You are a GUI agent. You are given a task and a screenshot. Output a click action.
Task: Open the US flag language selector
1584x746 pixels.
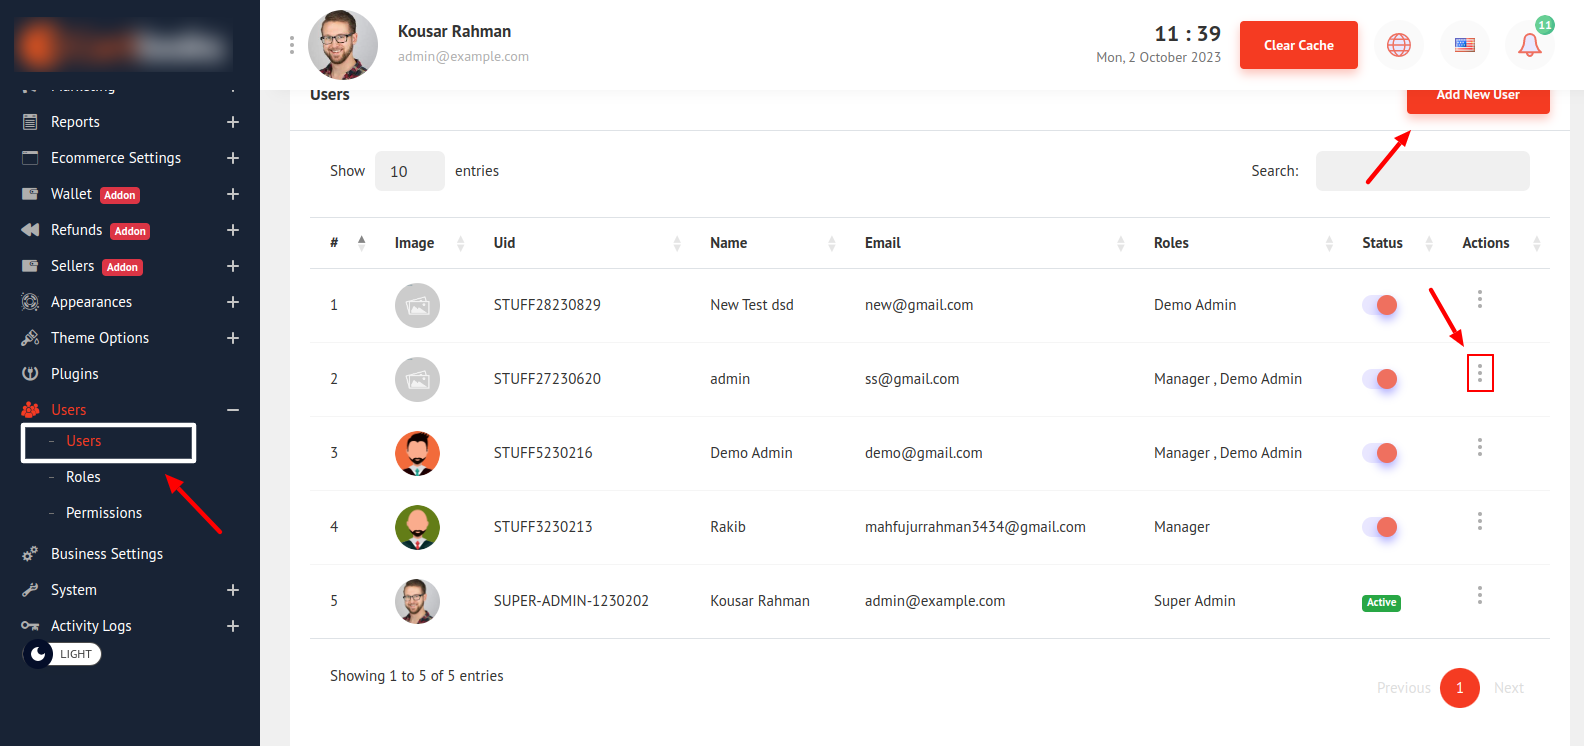1464,45
